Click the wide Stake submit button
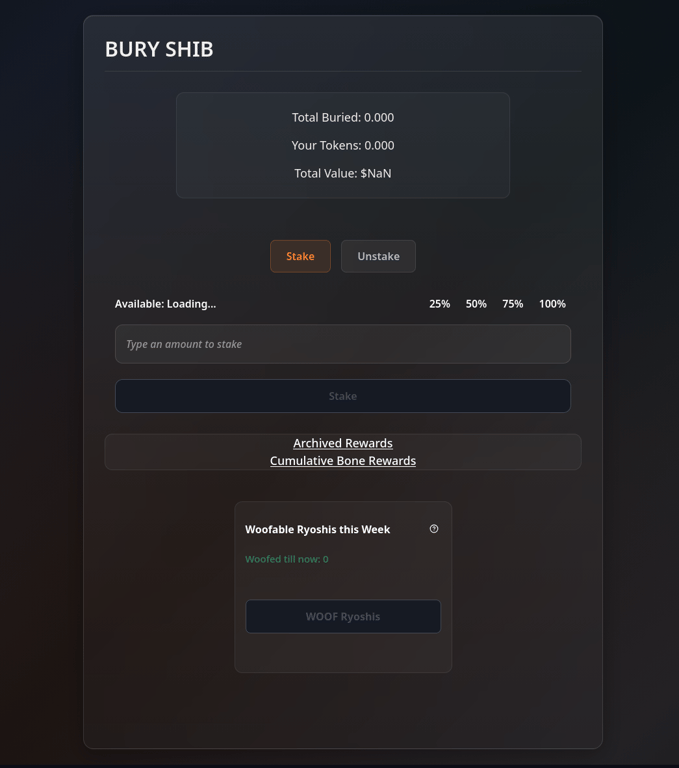The height and width of the screenshot is (768, 679). pos(343,396)
